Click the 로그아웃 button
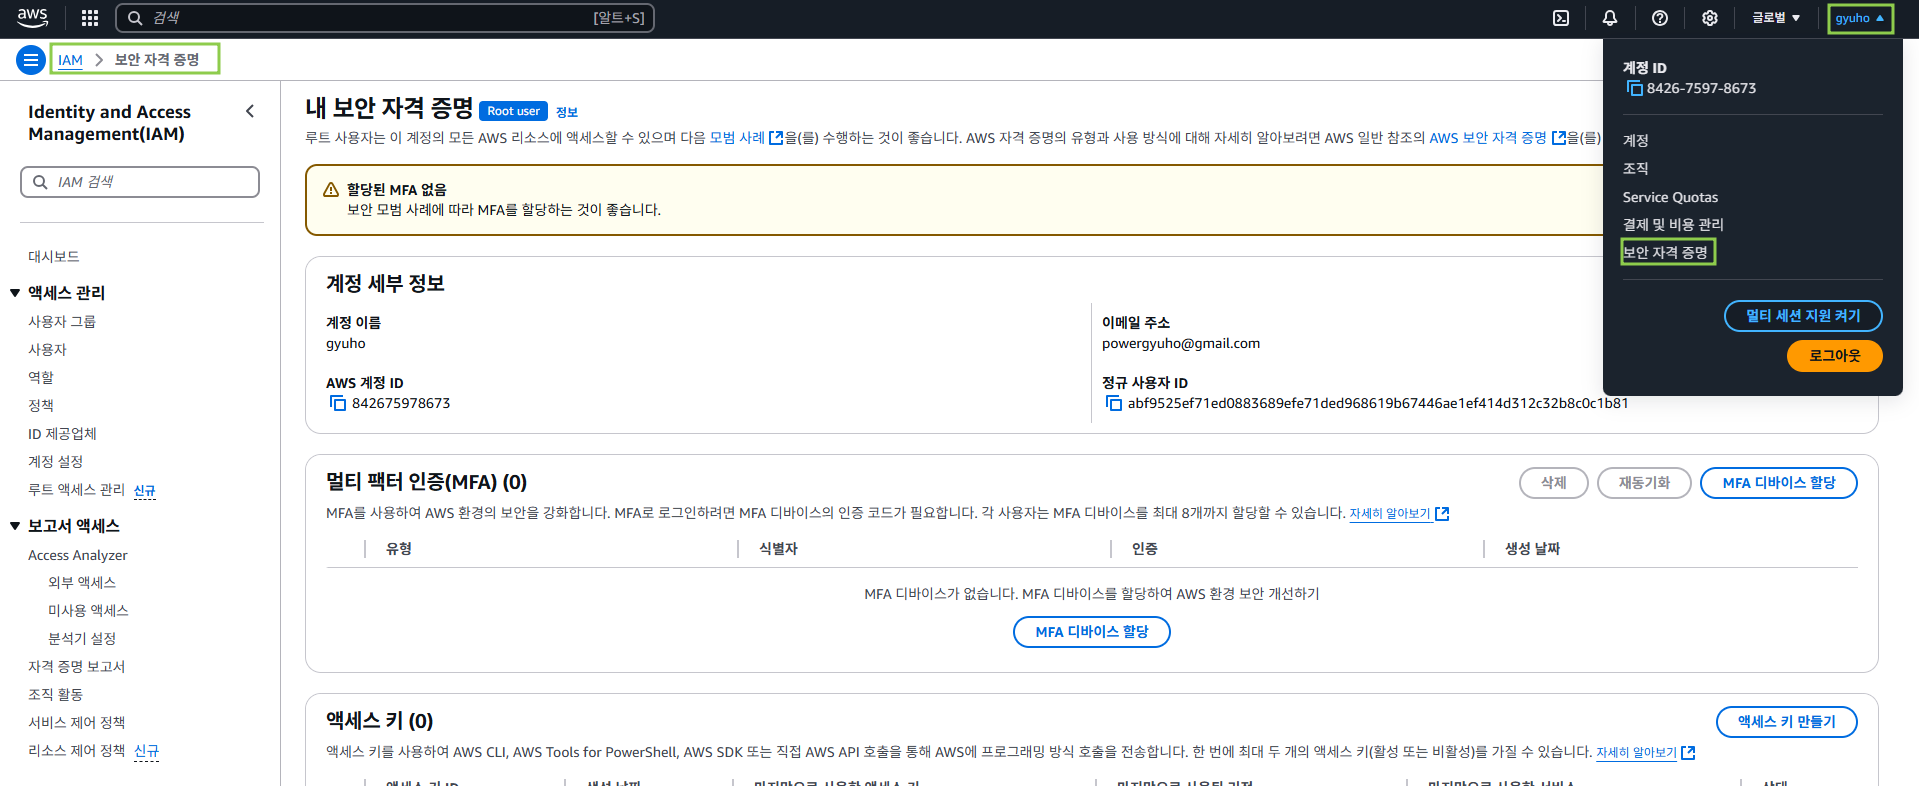1919x786 pixels. (1834, 356)
